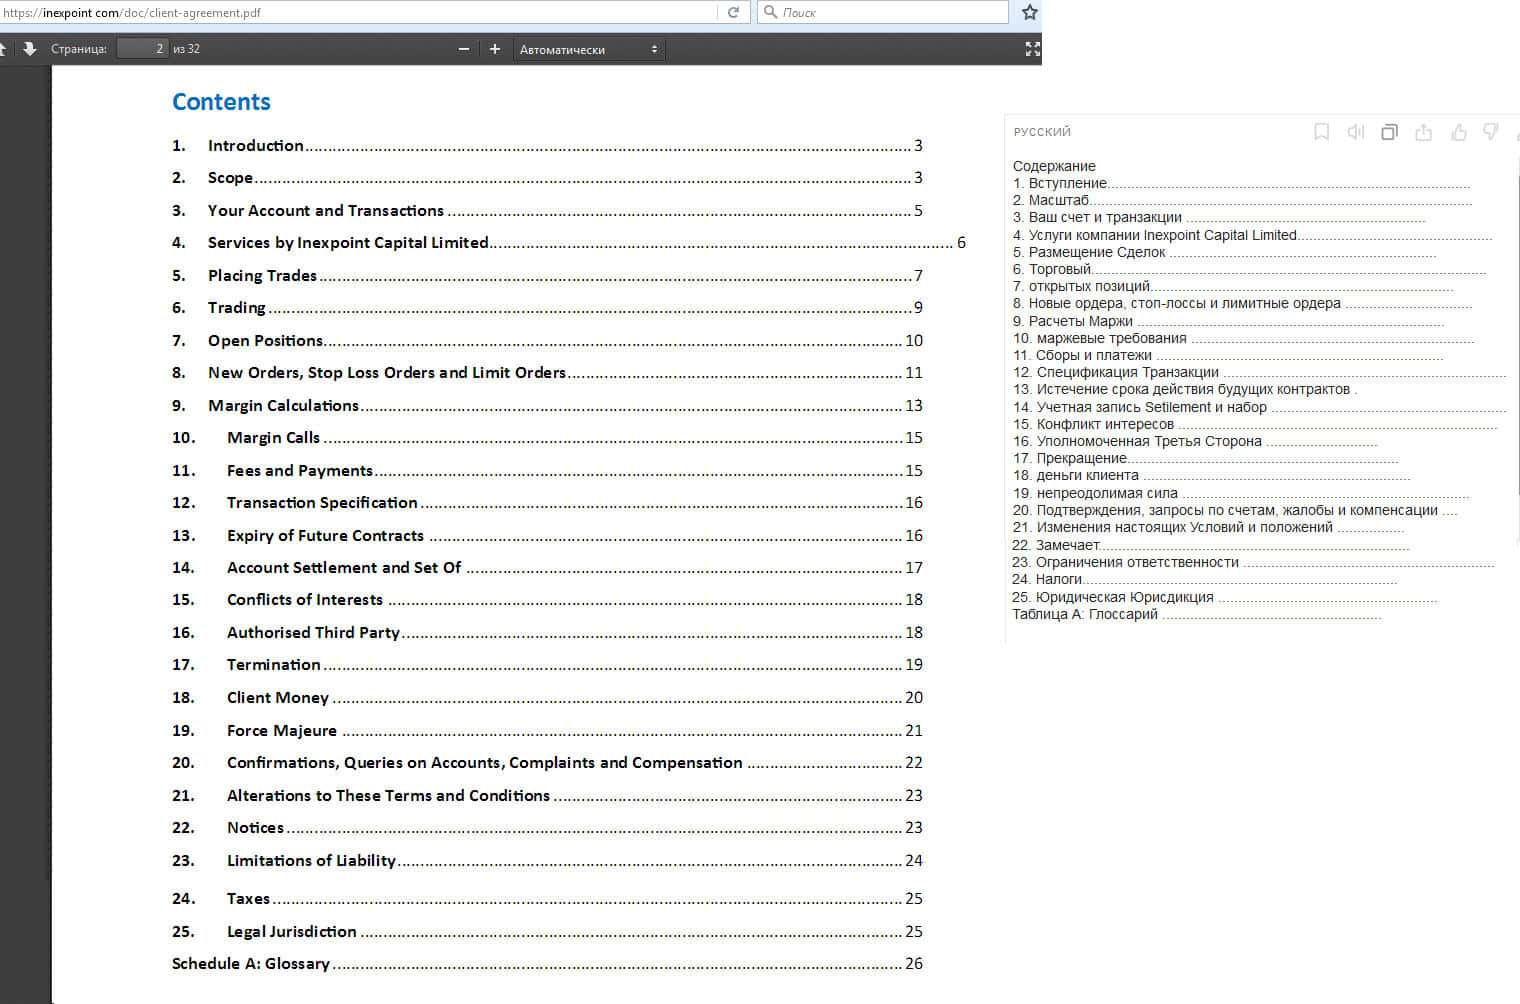Image resolution: width=1520 pixels, height=1004 pixels.
Task: Switch PDF viewer to presentation mode
Action: [x=1032, y=49]
